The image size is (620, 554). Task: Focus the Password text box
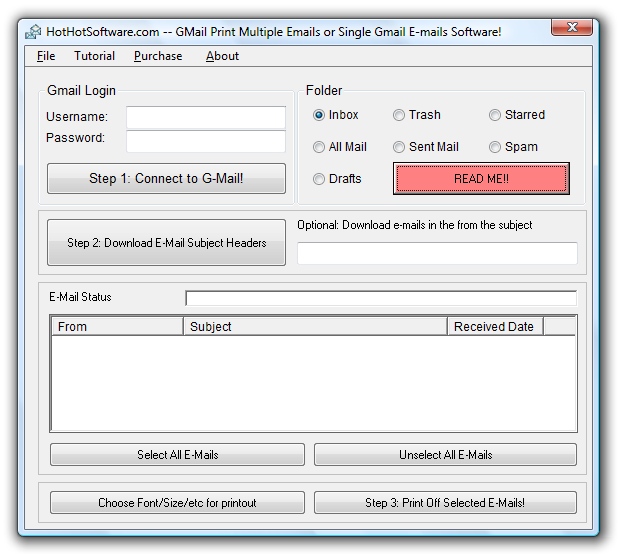click(205, 140)
